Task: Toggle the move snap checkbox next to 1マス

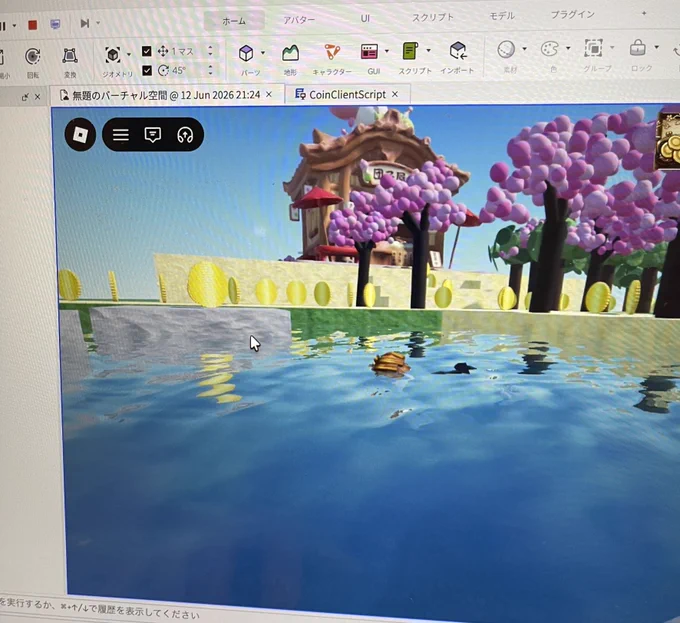Action: (x=147, y=51)
